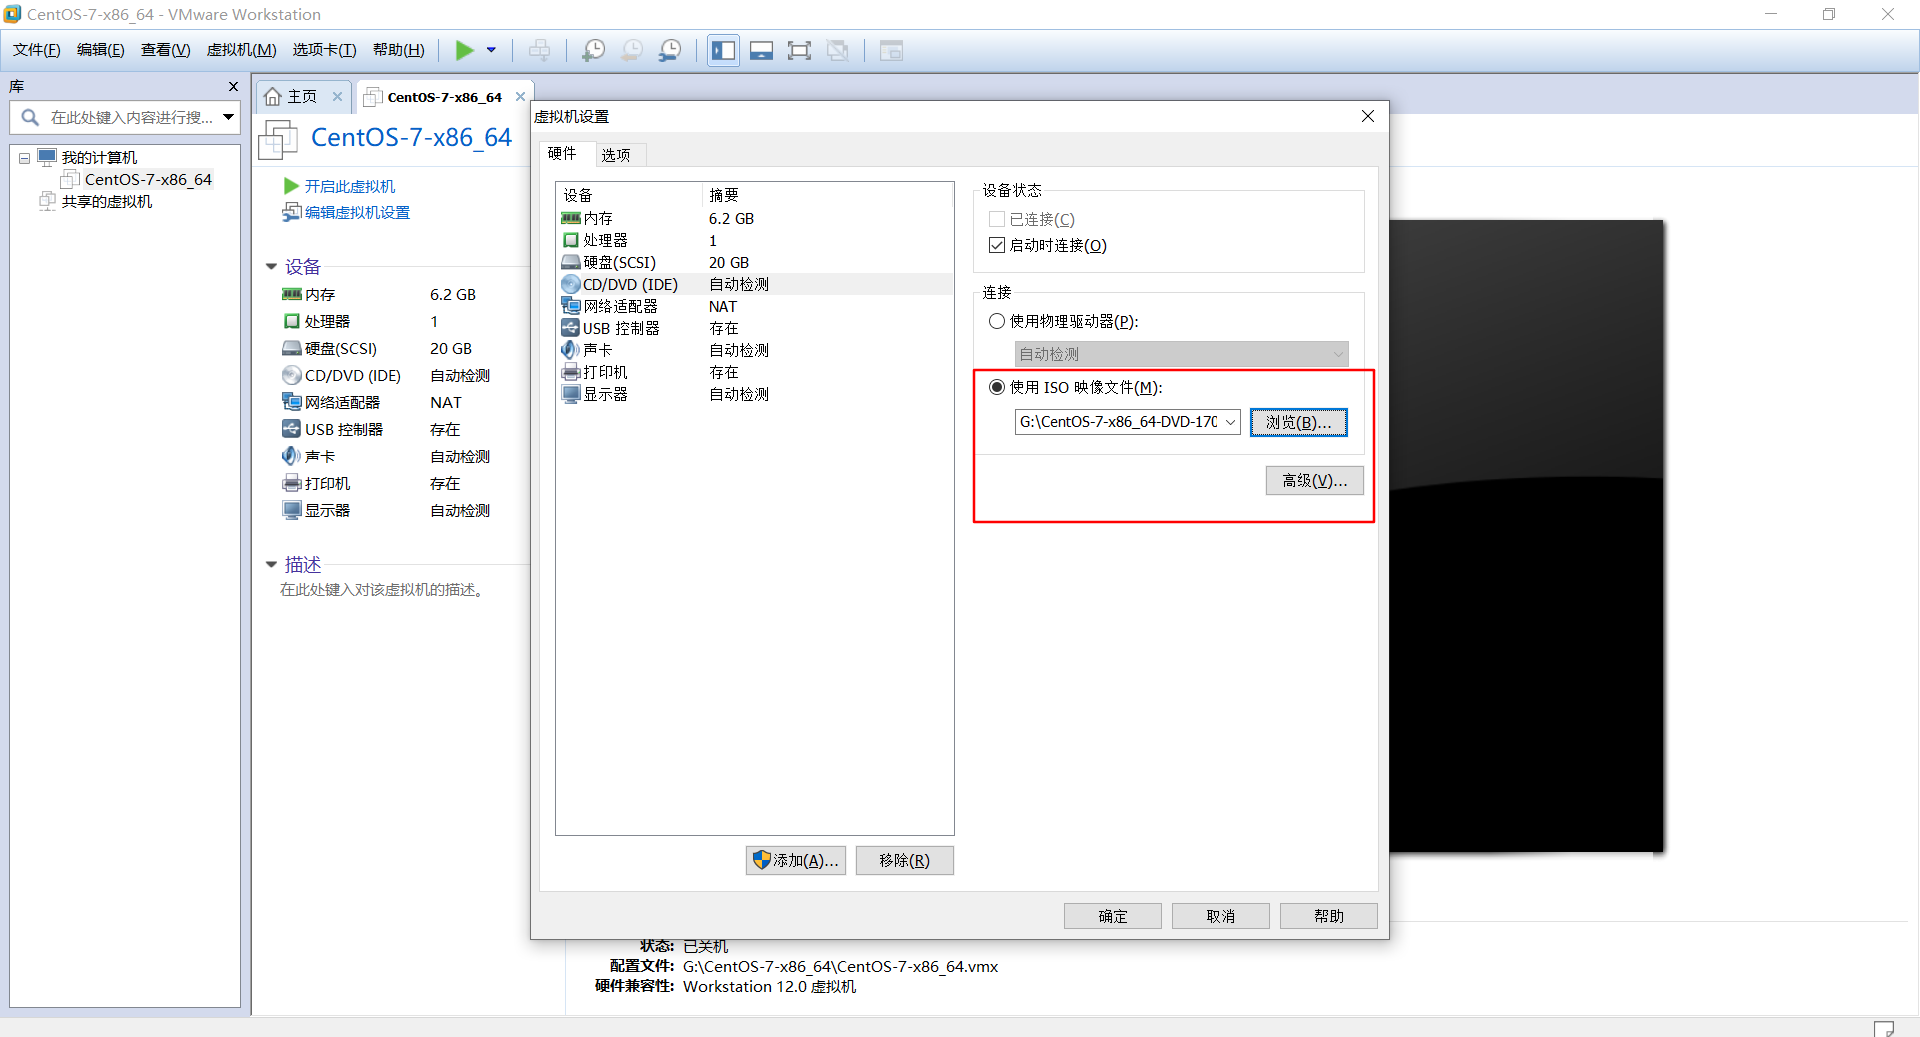Select 网络适配器 in the settings device list
This screenshot has height=1037, width=1920.
(x=755, y=306)
